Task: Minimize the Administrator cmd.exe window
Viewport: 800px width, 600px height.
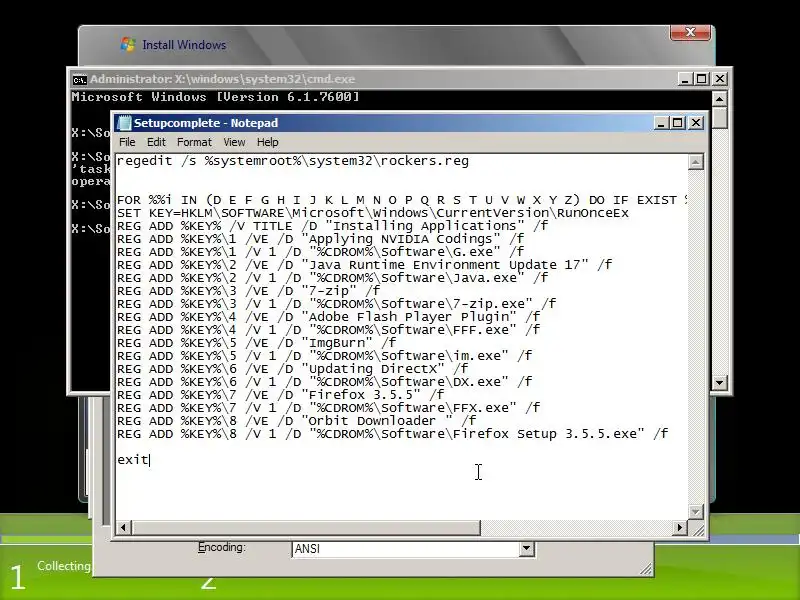Action: (x=685, y=79)
